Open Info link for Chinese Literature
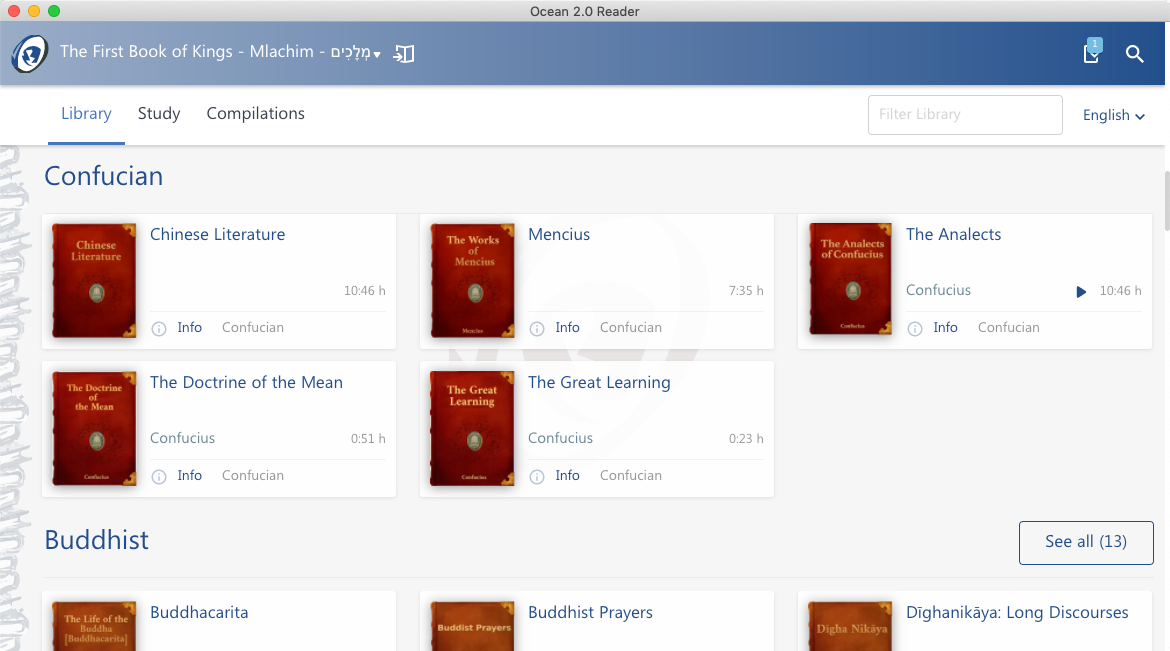 point(190,327)
